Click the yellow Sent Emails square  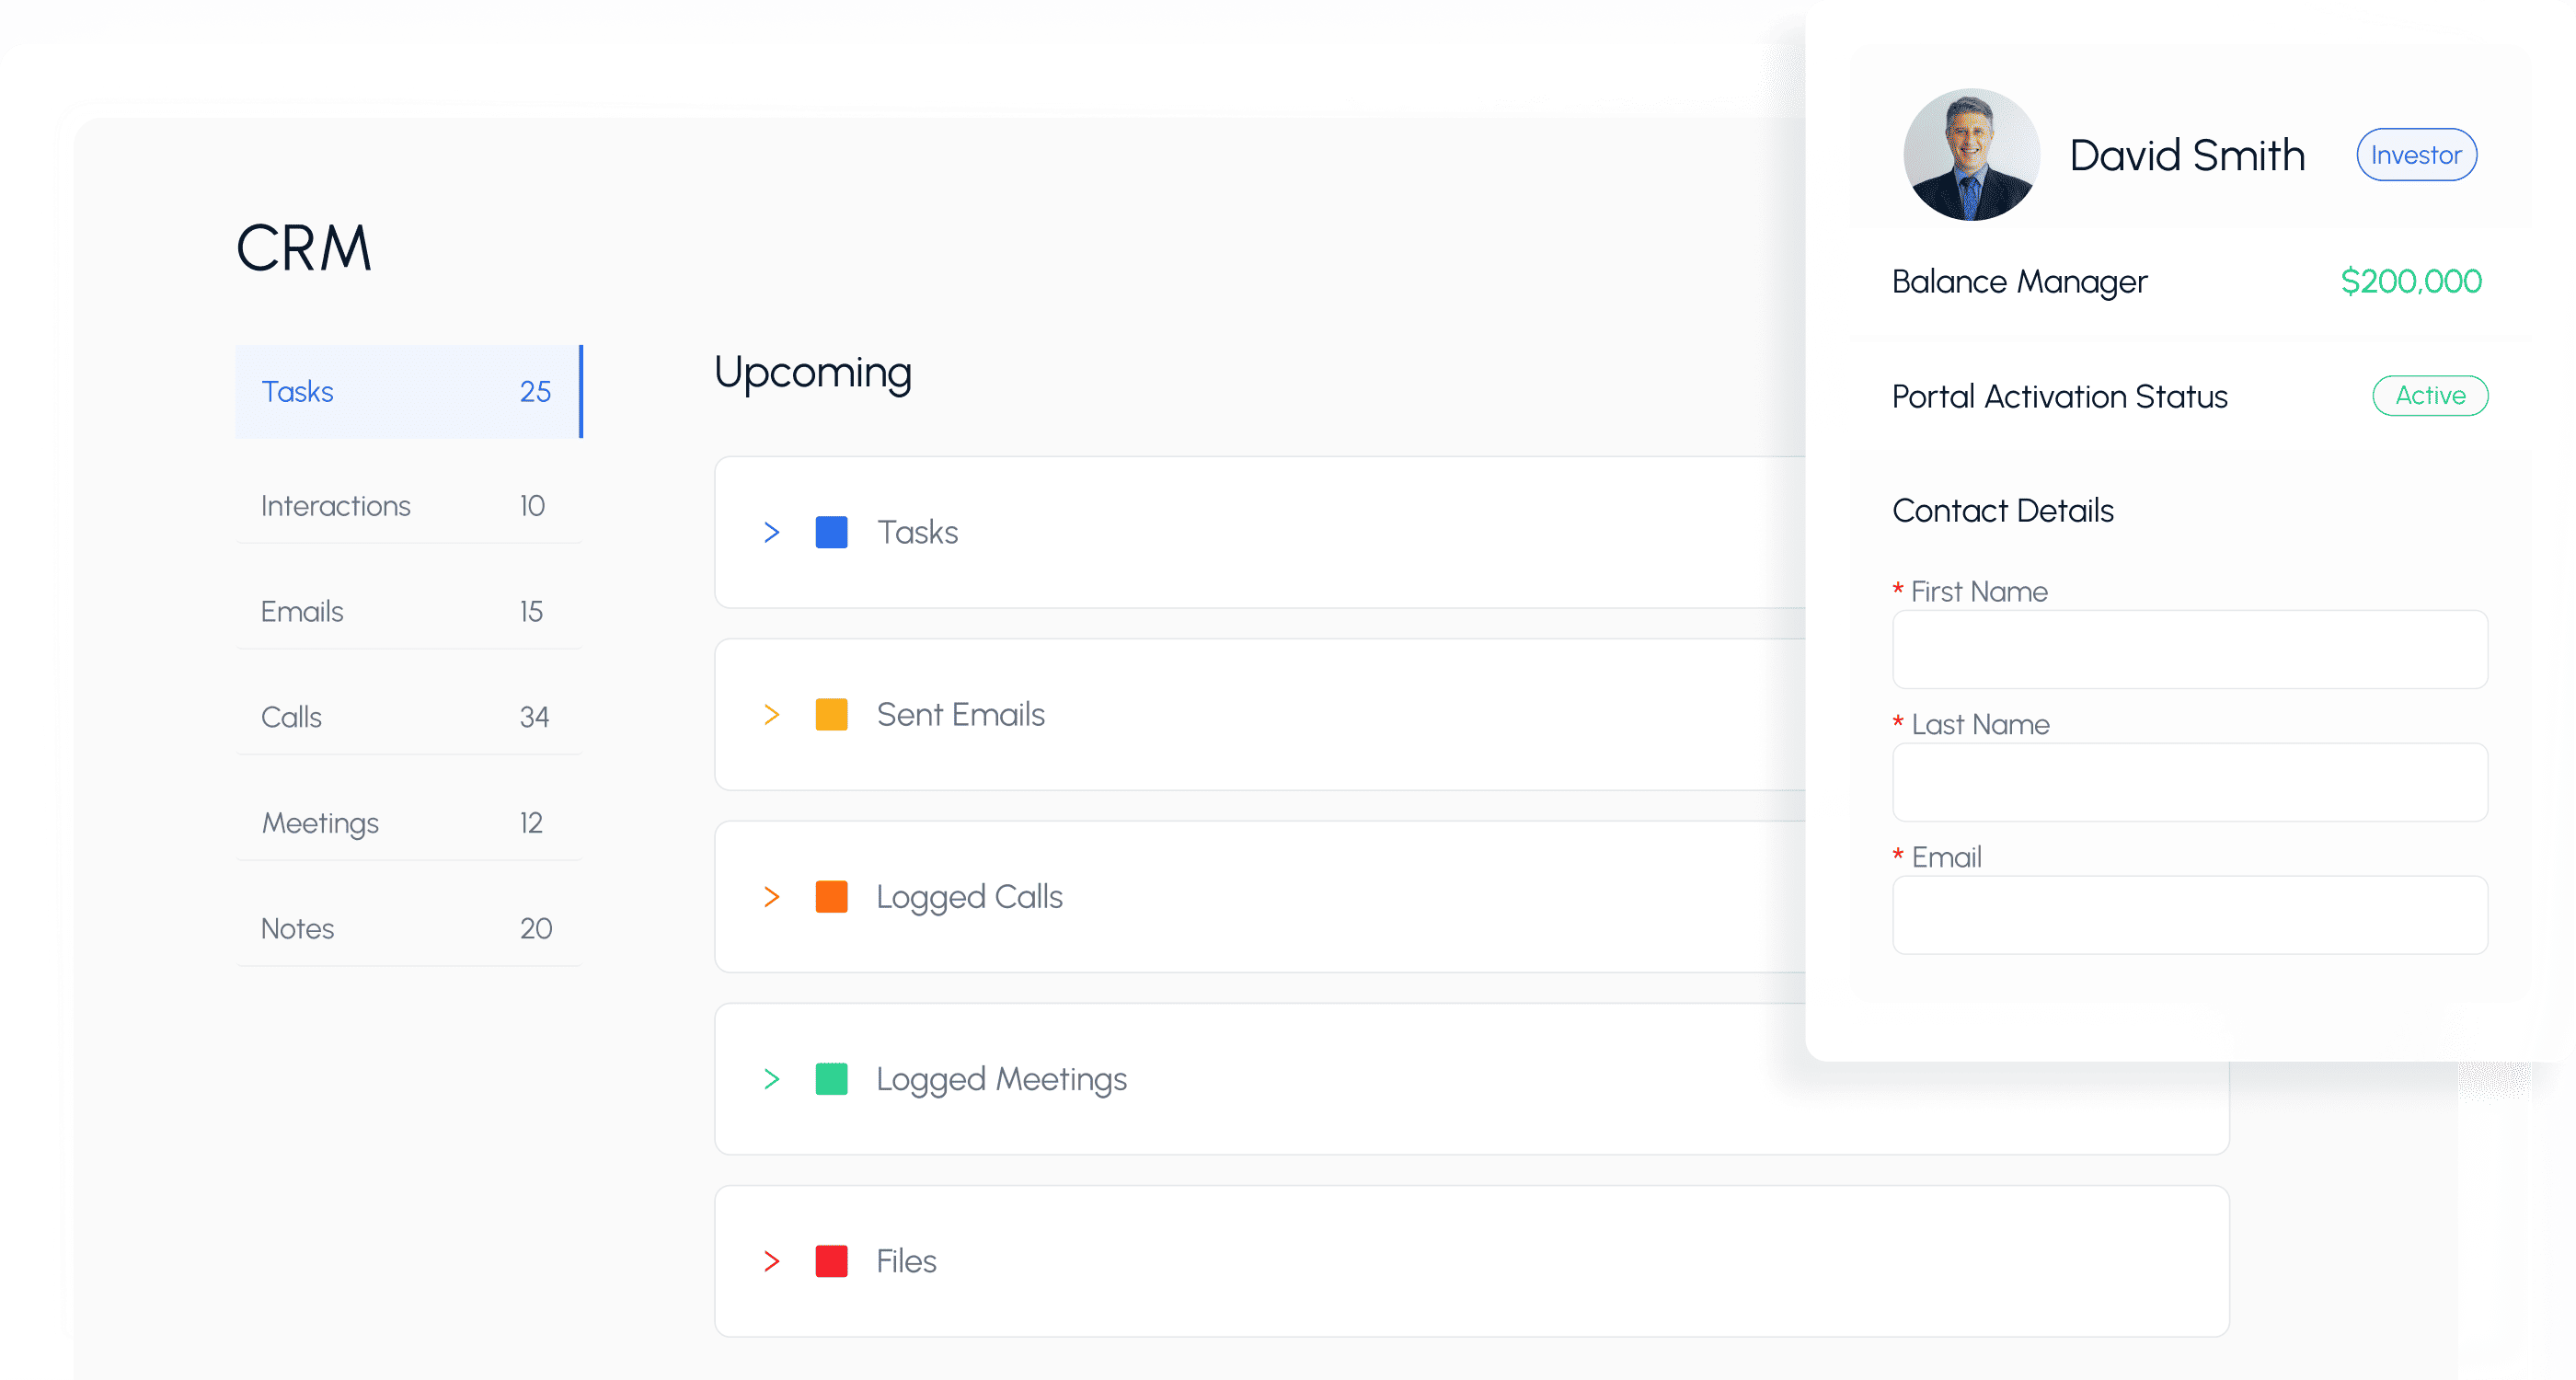pyautogui.click(x=831, y=714)
